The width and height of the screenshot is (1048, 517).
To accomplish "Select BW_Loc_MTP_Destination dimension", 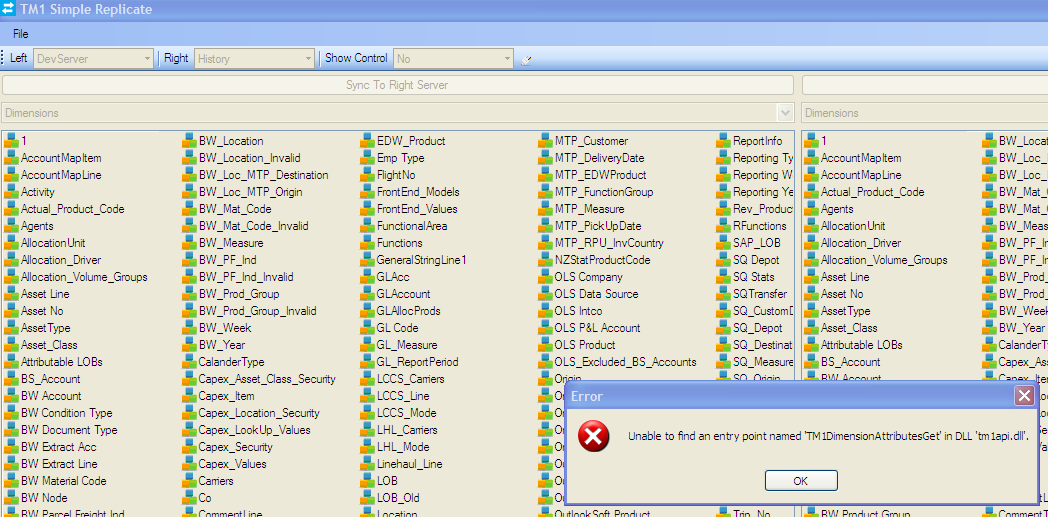I will tap(263, 175).
